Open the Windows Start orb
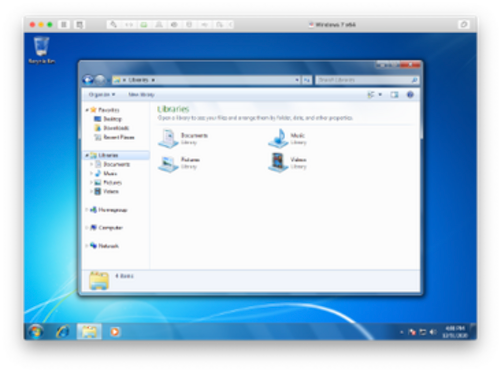 (35, 332)
